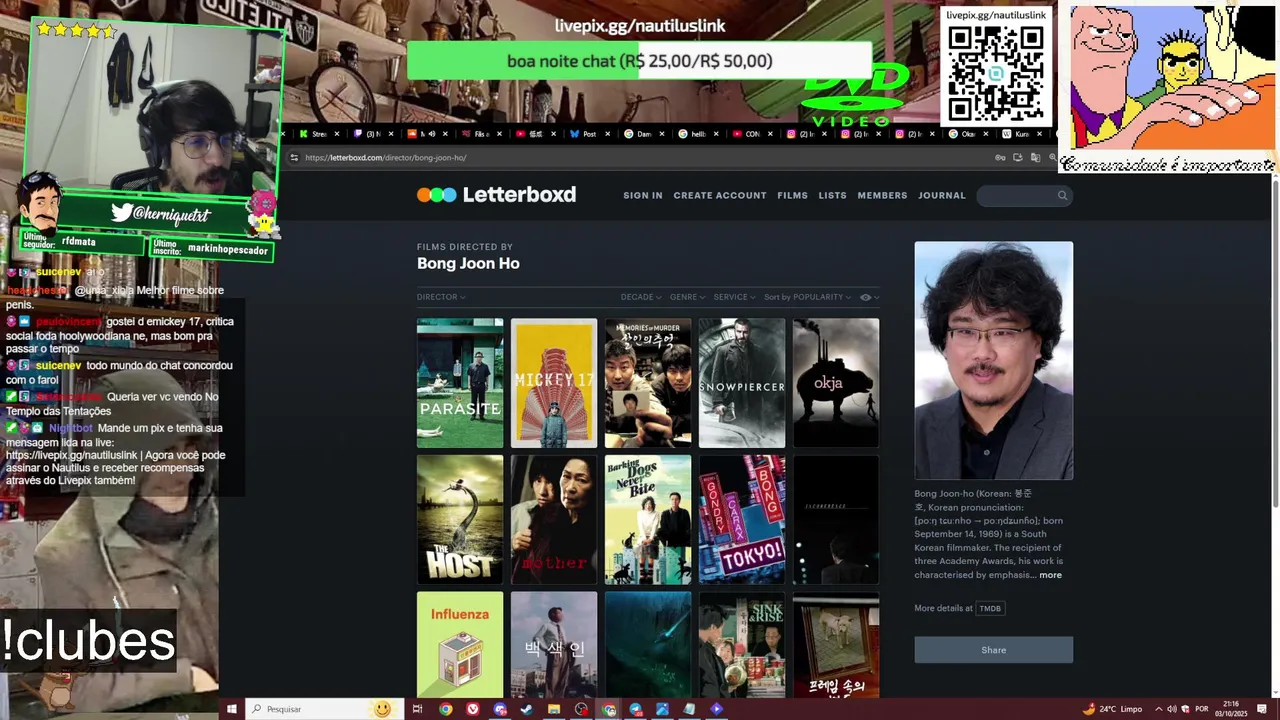Screen dimensions: 1280x720
Task: Open the Windows Start menu
Action: tap(232, 709)
